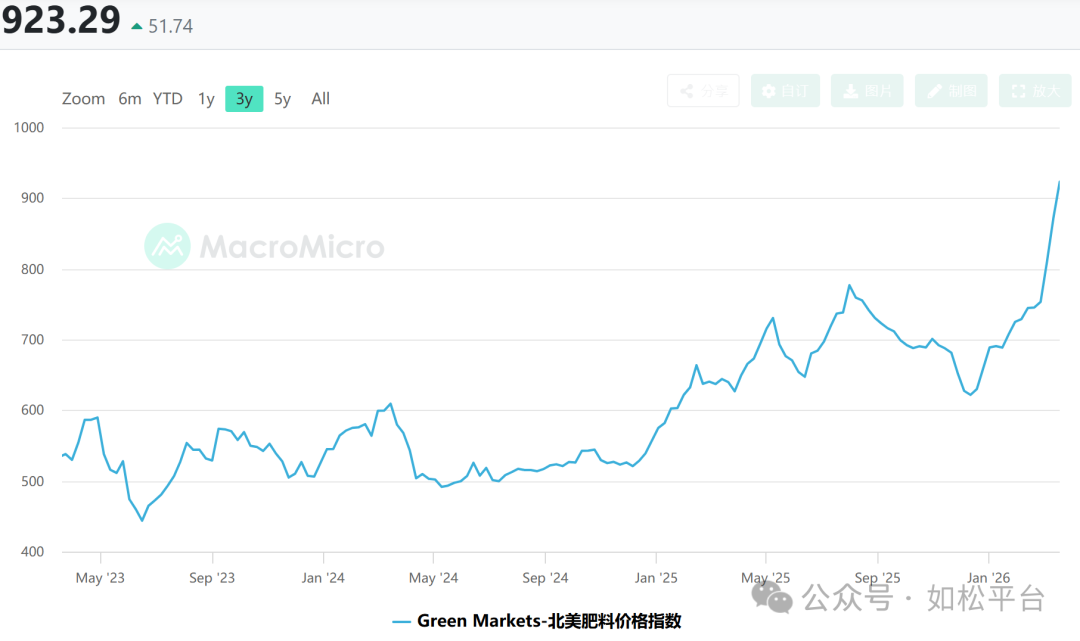Show All data range
1080x641 pixels.
click(x=320, y=99)
